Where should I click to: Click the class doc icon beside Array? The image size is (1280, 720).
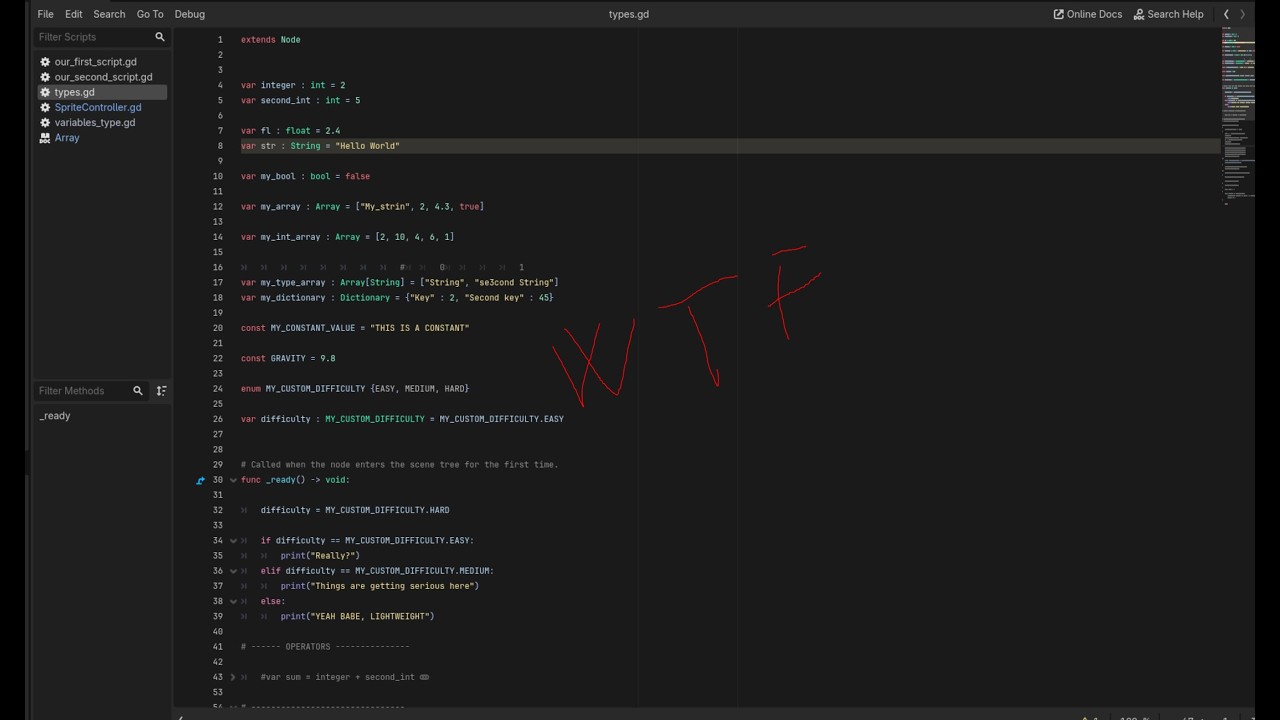click(45, 138)
